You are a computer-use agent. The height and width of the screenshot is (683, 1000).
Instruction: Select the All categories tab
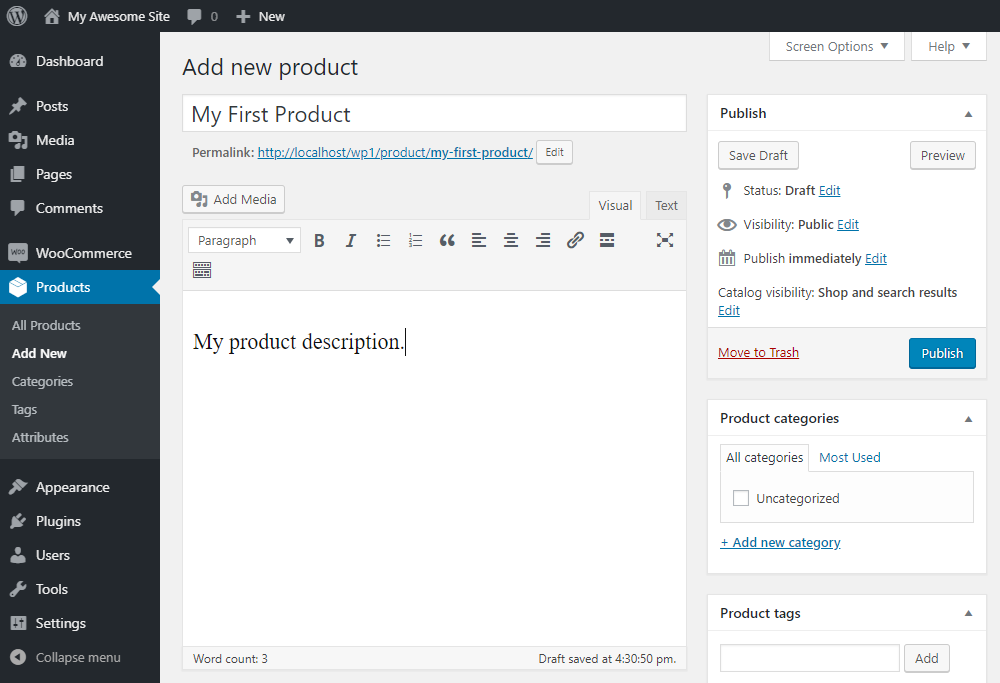(x=764, y=458)
